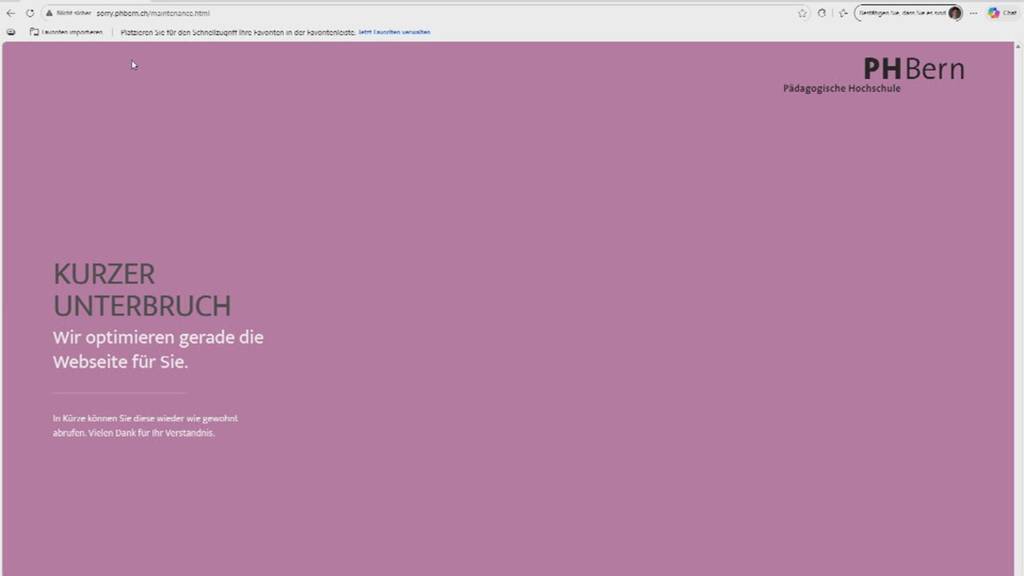Click the 'In Kürze können Sie' paragraph

pos(145,425)
